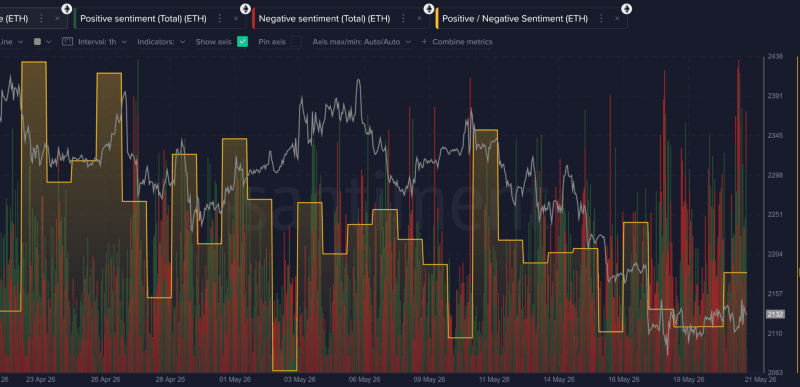800x387 pixels.
Task: Click Ethereum logo badge on Positive / Negative Sentiment chip
Action: 627,9
